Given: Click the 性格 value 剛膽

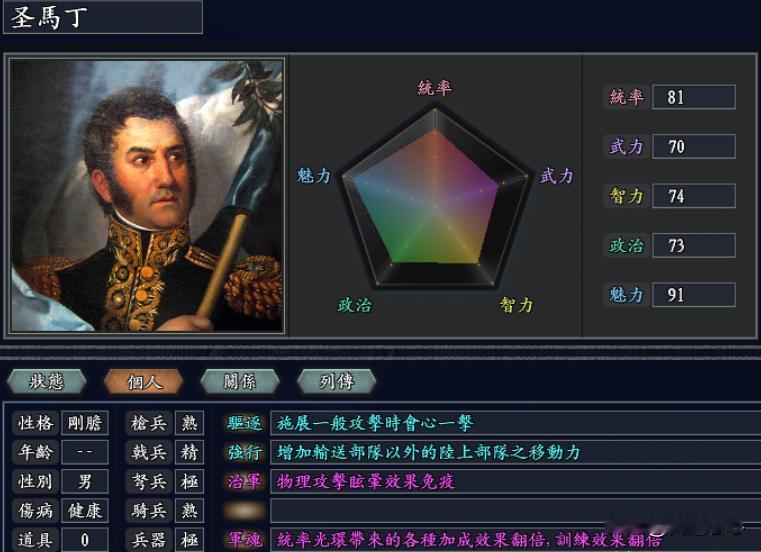Looking at the screenshot, I should click(85, 423).
